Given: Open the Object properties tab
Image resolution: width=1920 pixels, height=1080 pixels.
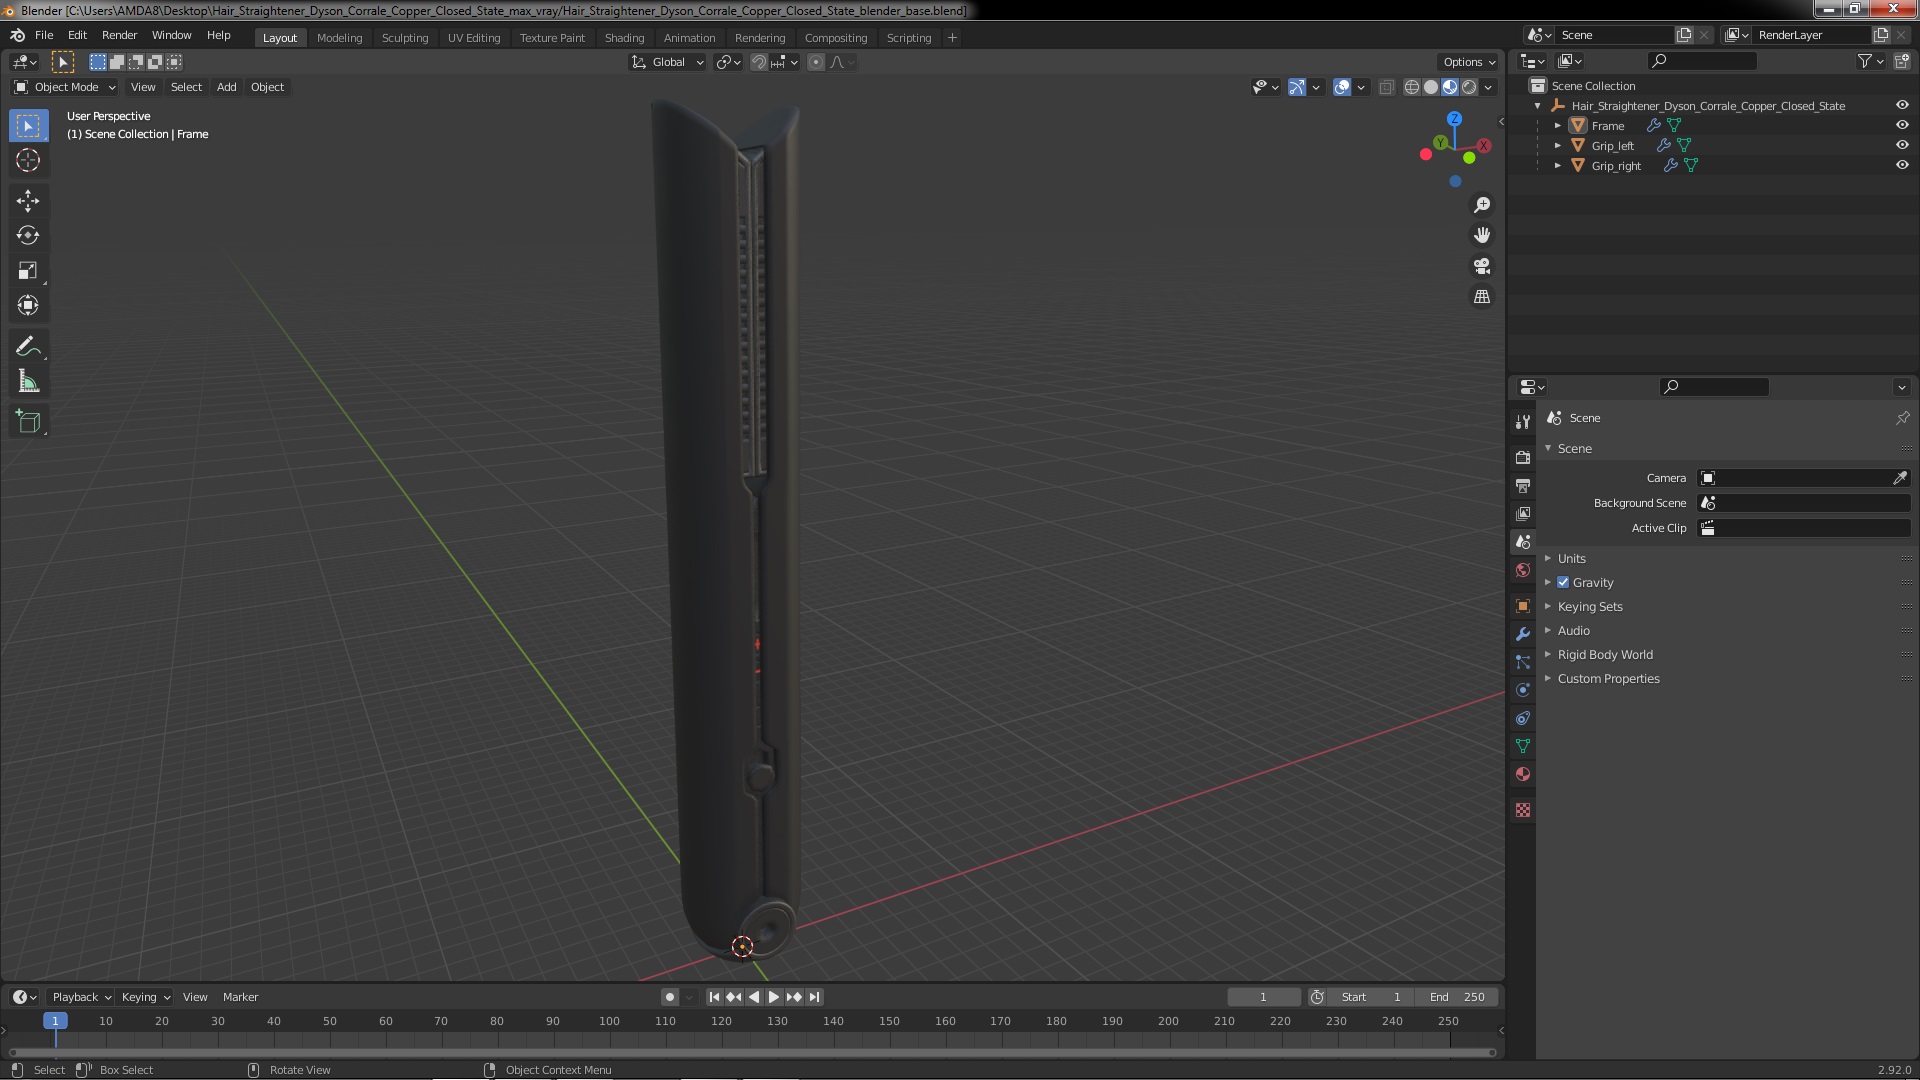Looking at the screenshot, I should tap(1522, 606).
